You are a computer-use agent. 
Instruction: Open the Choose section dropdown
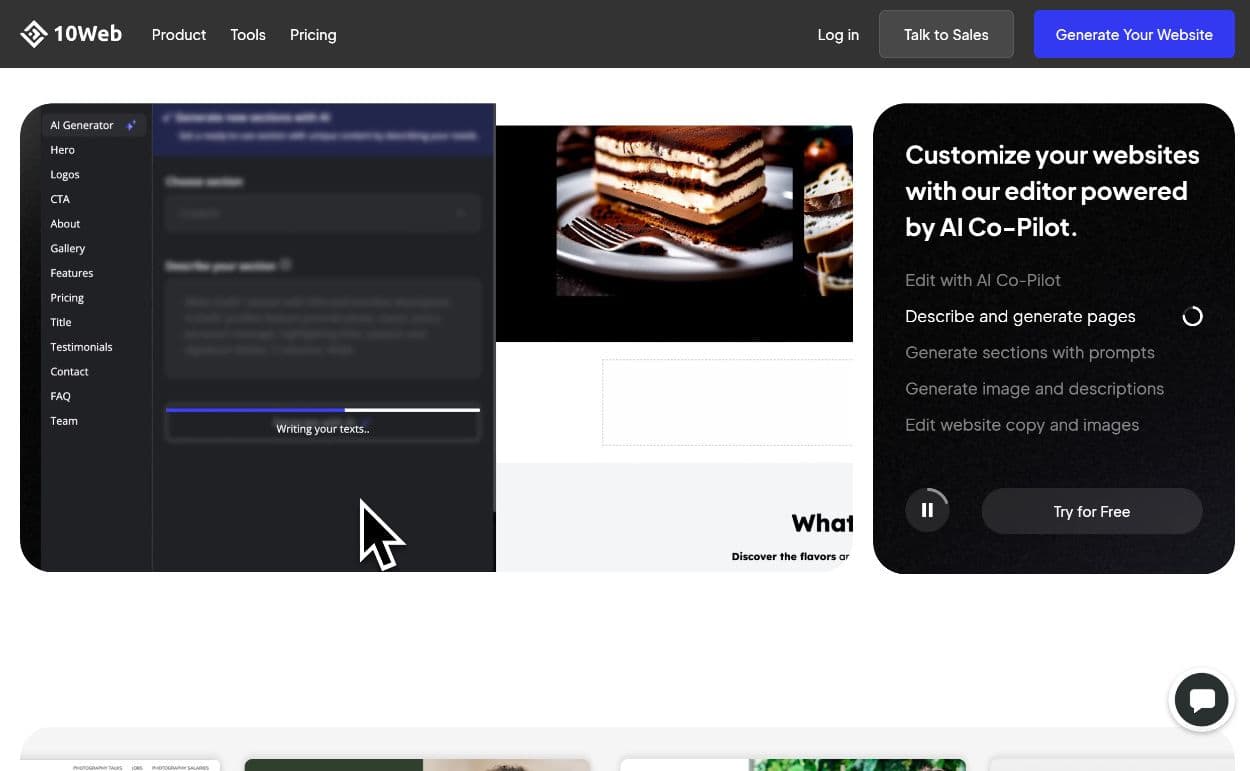coord(322,213)
